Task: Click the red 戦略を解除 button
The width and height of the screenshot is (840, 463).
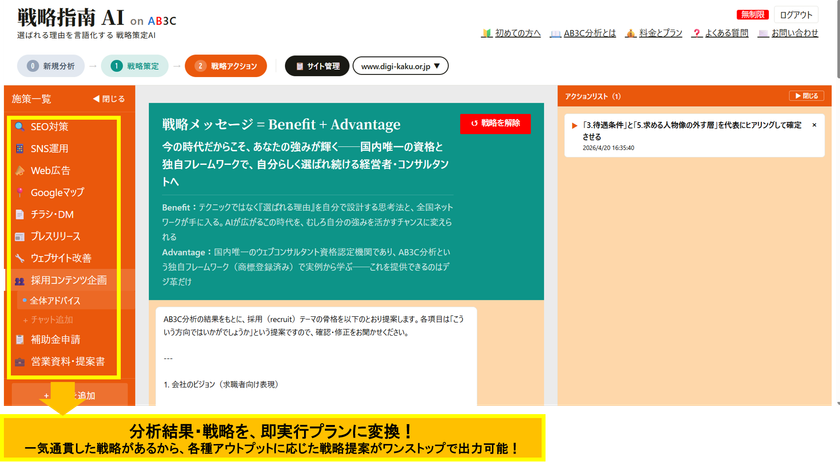Action: coord(496,123)
